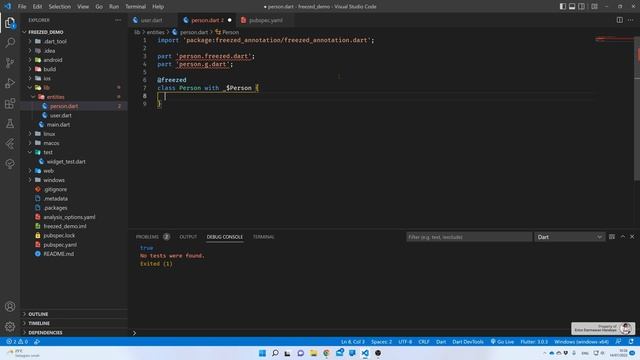Open the Extensions view
The width and height of the screenshot is (640, 360).
pyautogui.click(x=10, y=103)
